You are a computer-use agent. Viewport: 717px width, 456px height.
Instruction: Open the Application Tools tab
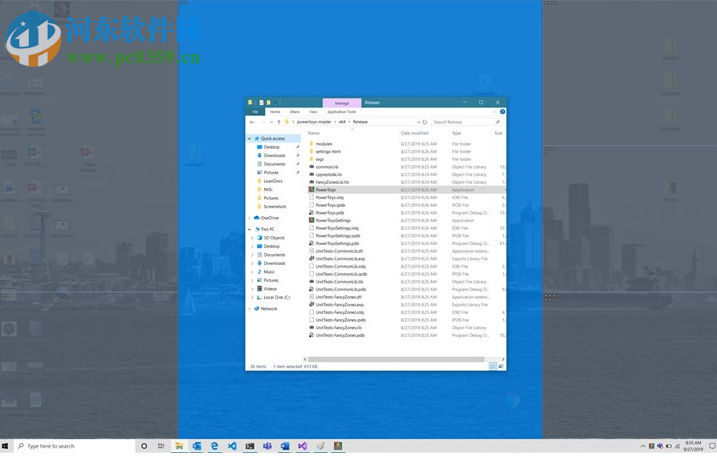pos(341,112)
